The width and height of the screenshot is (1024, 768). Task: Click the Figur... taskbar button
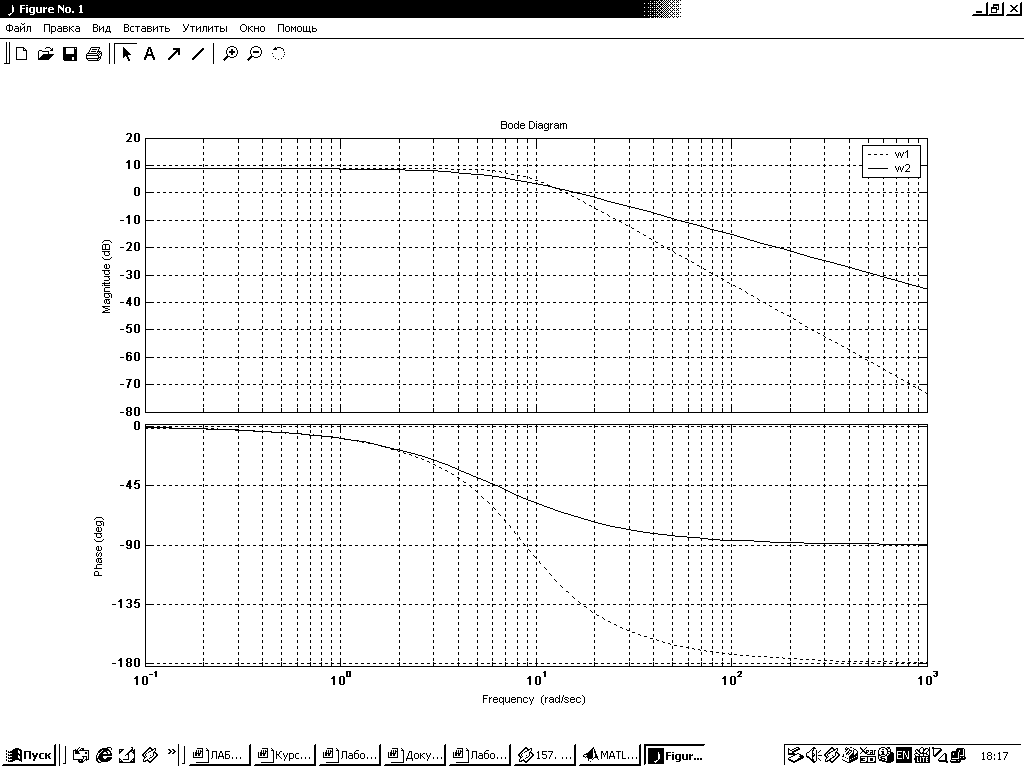point(676,755)
